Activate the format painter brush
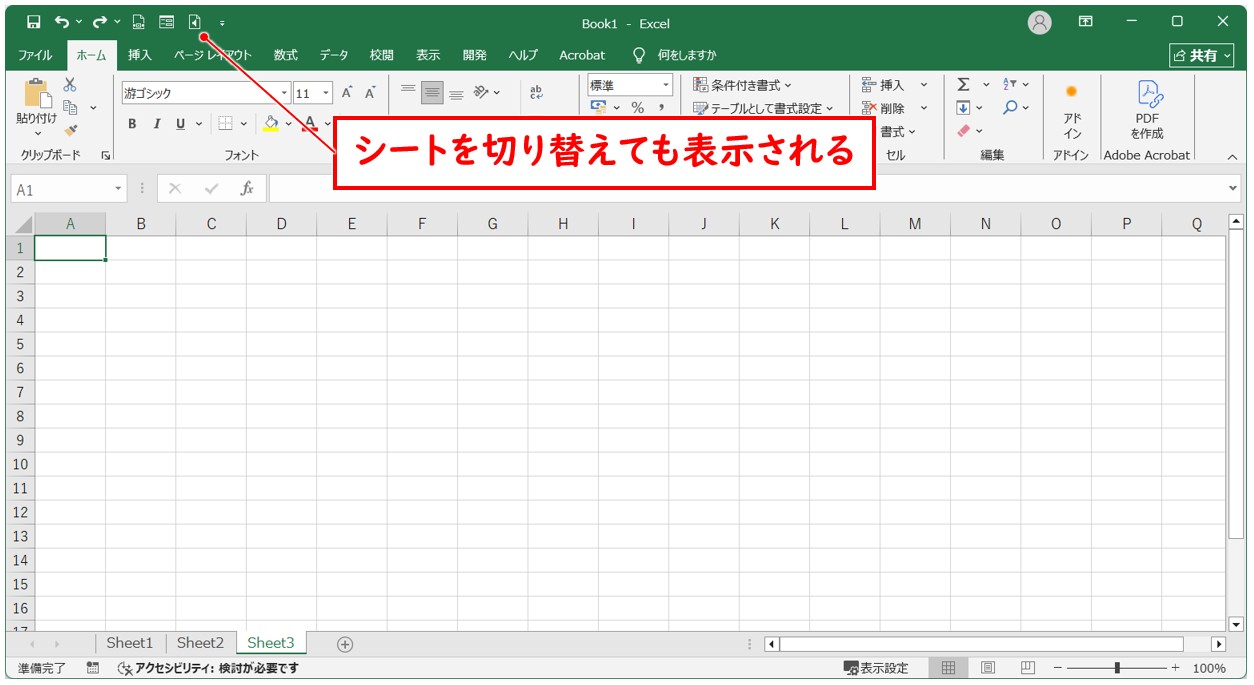The image size is (1254, 685). tap(70, 130)
